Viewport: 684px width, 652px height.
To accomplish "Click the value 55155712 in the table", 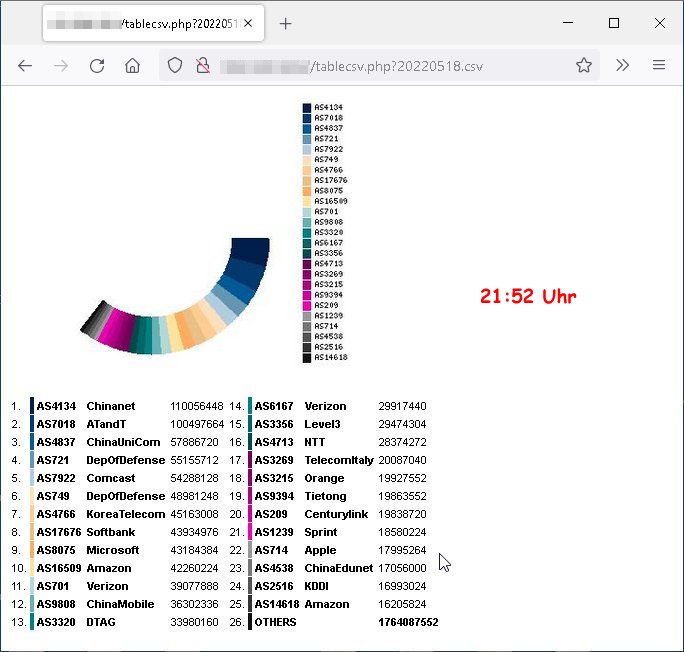I will 194,460.
